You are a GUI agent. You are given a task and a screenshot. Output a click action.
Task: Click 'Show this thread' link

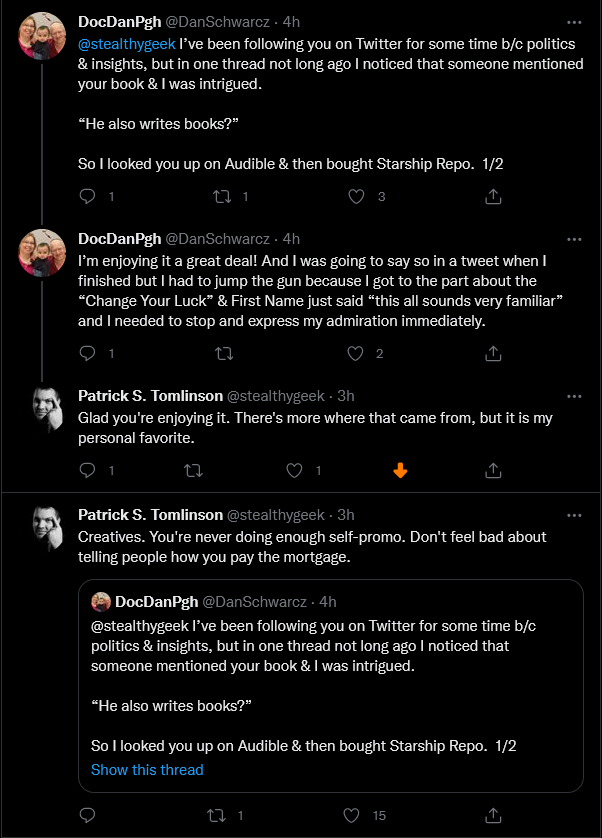(x=147, y=770)
